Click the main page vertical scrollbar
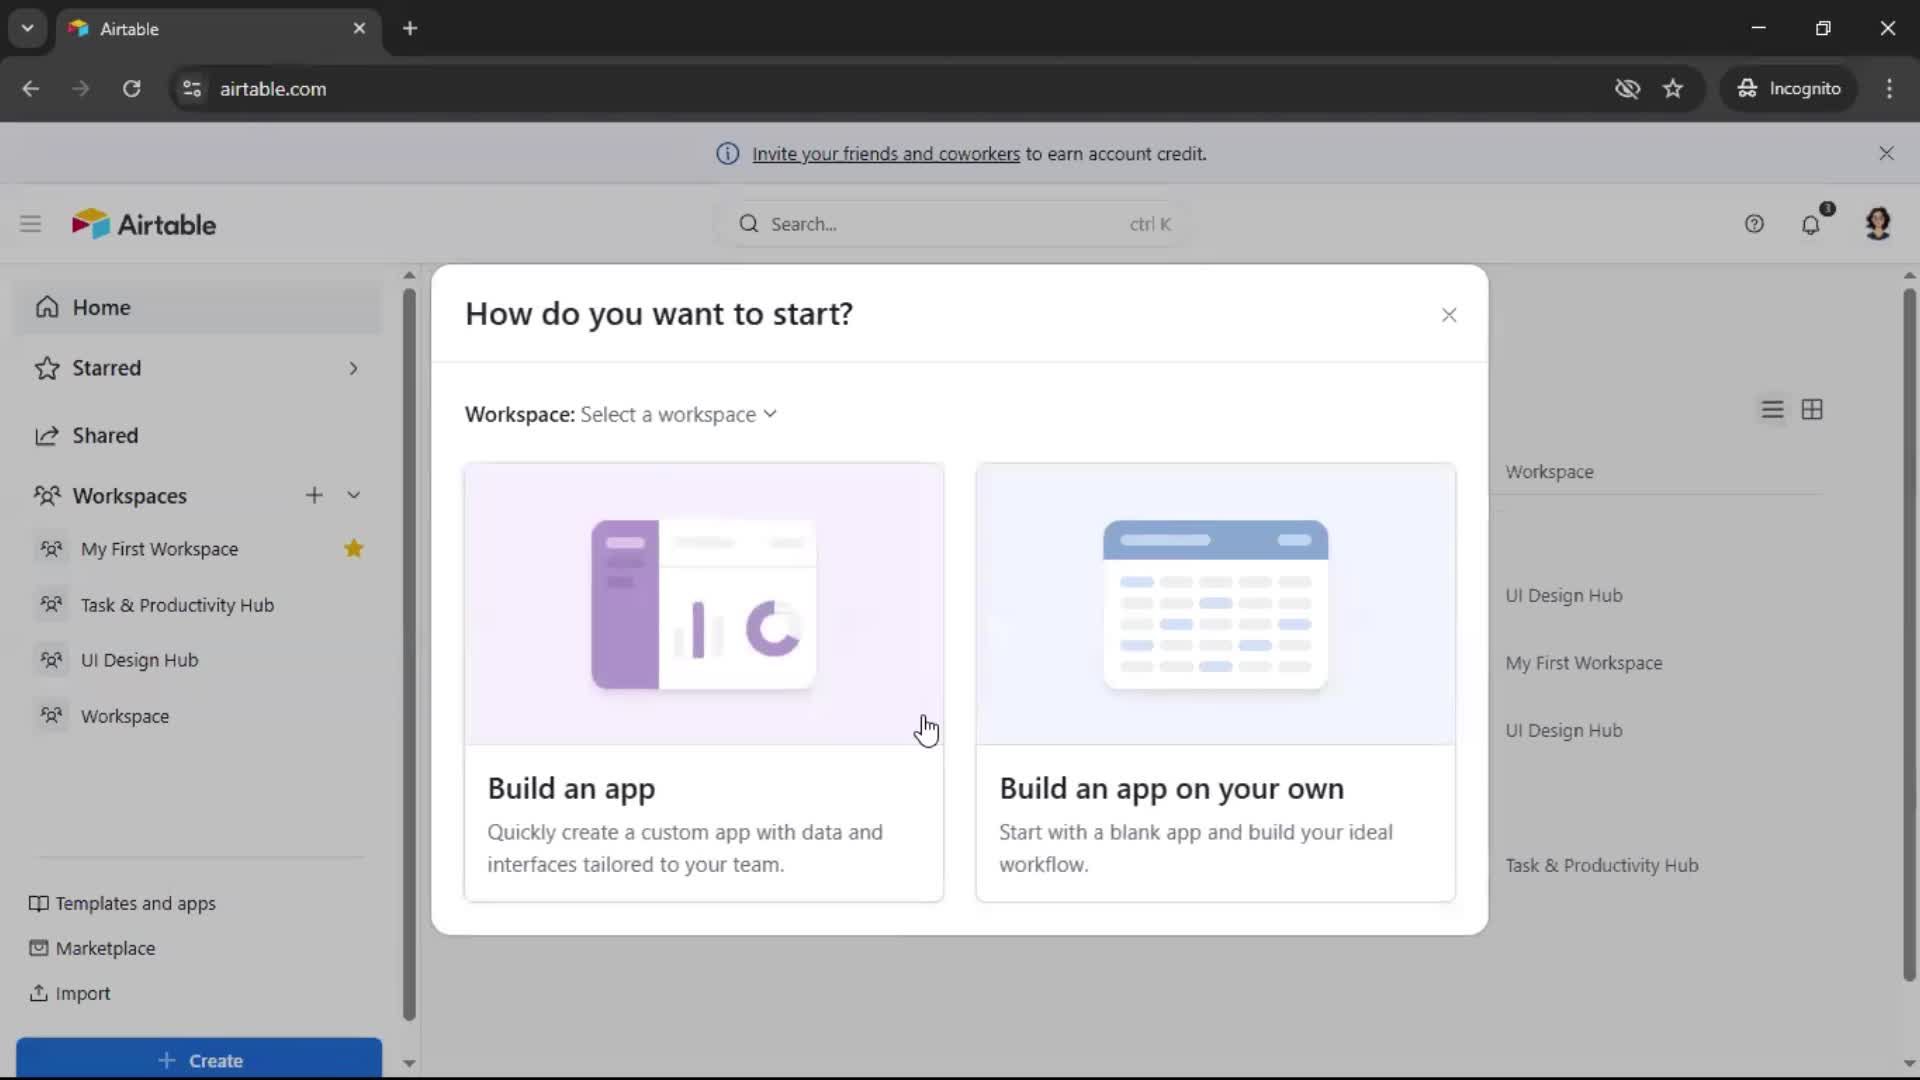The image size is (1920, 1080). 1909,634
